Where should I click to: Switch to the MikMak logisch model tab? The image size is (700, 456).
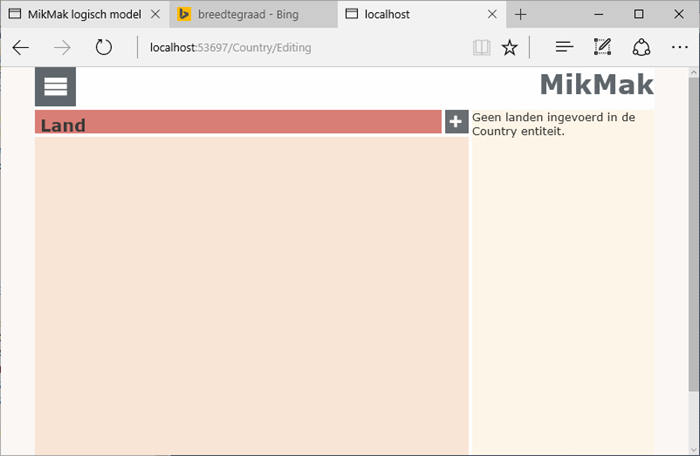pos(84,14)
